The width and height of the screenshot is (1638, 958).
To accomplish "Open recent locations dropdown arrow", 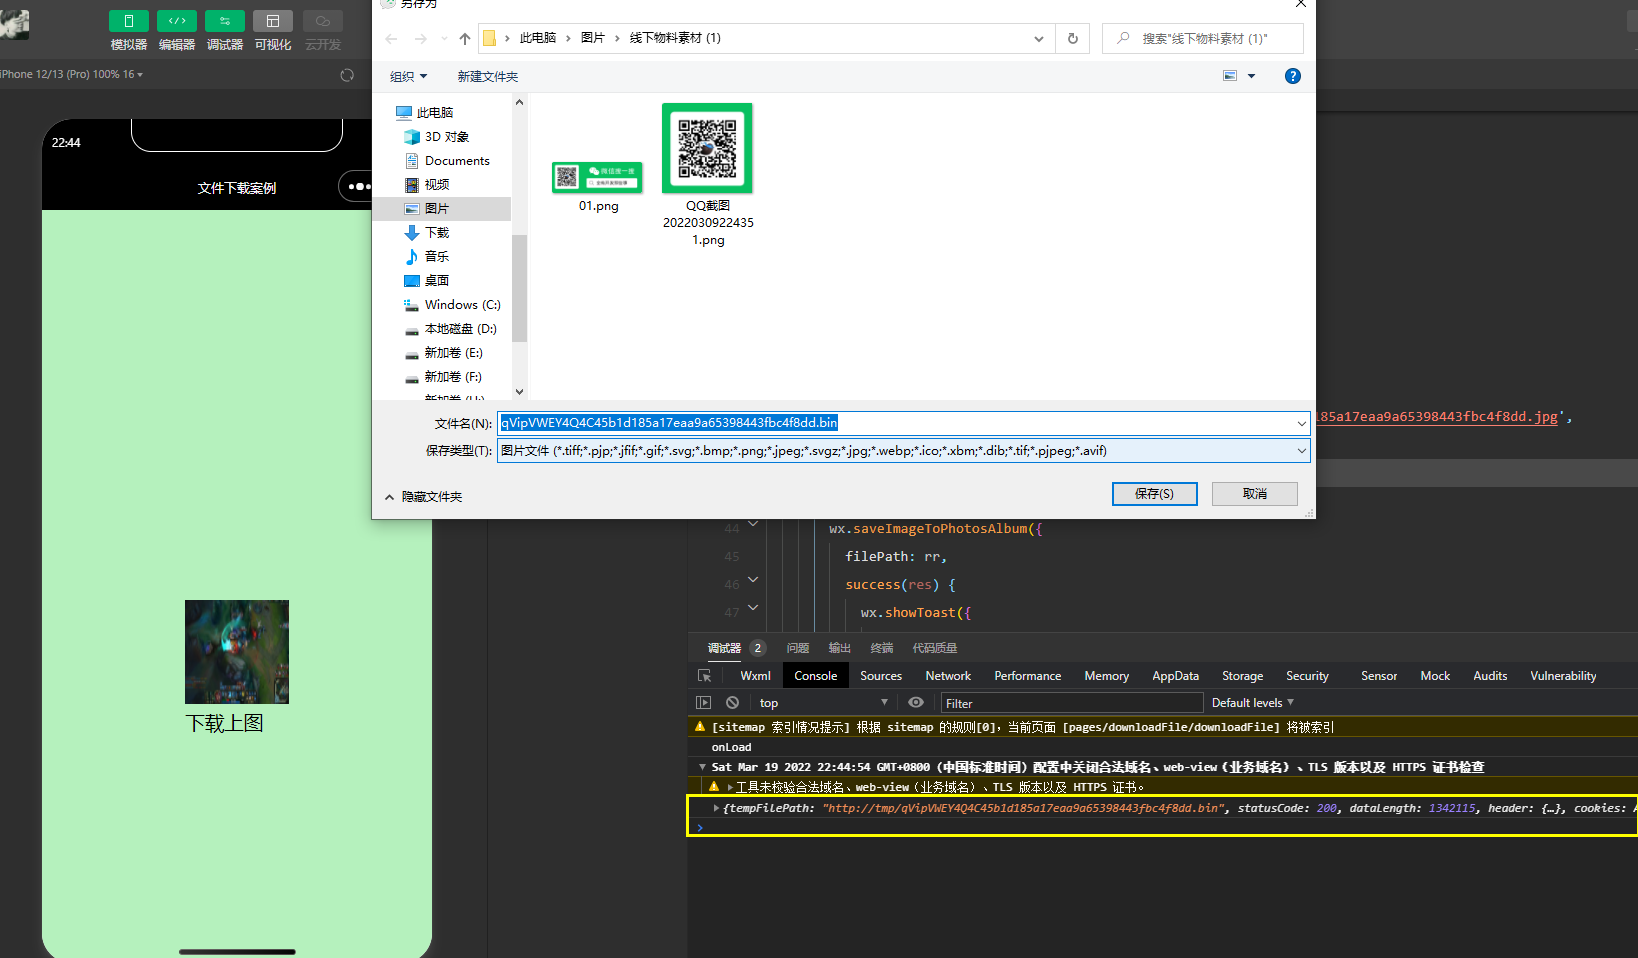I will pos(444,38).
